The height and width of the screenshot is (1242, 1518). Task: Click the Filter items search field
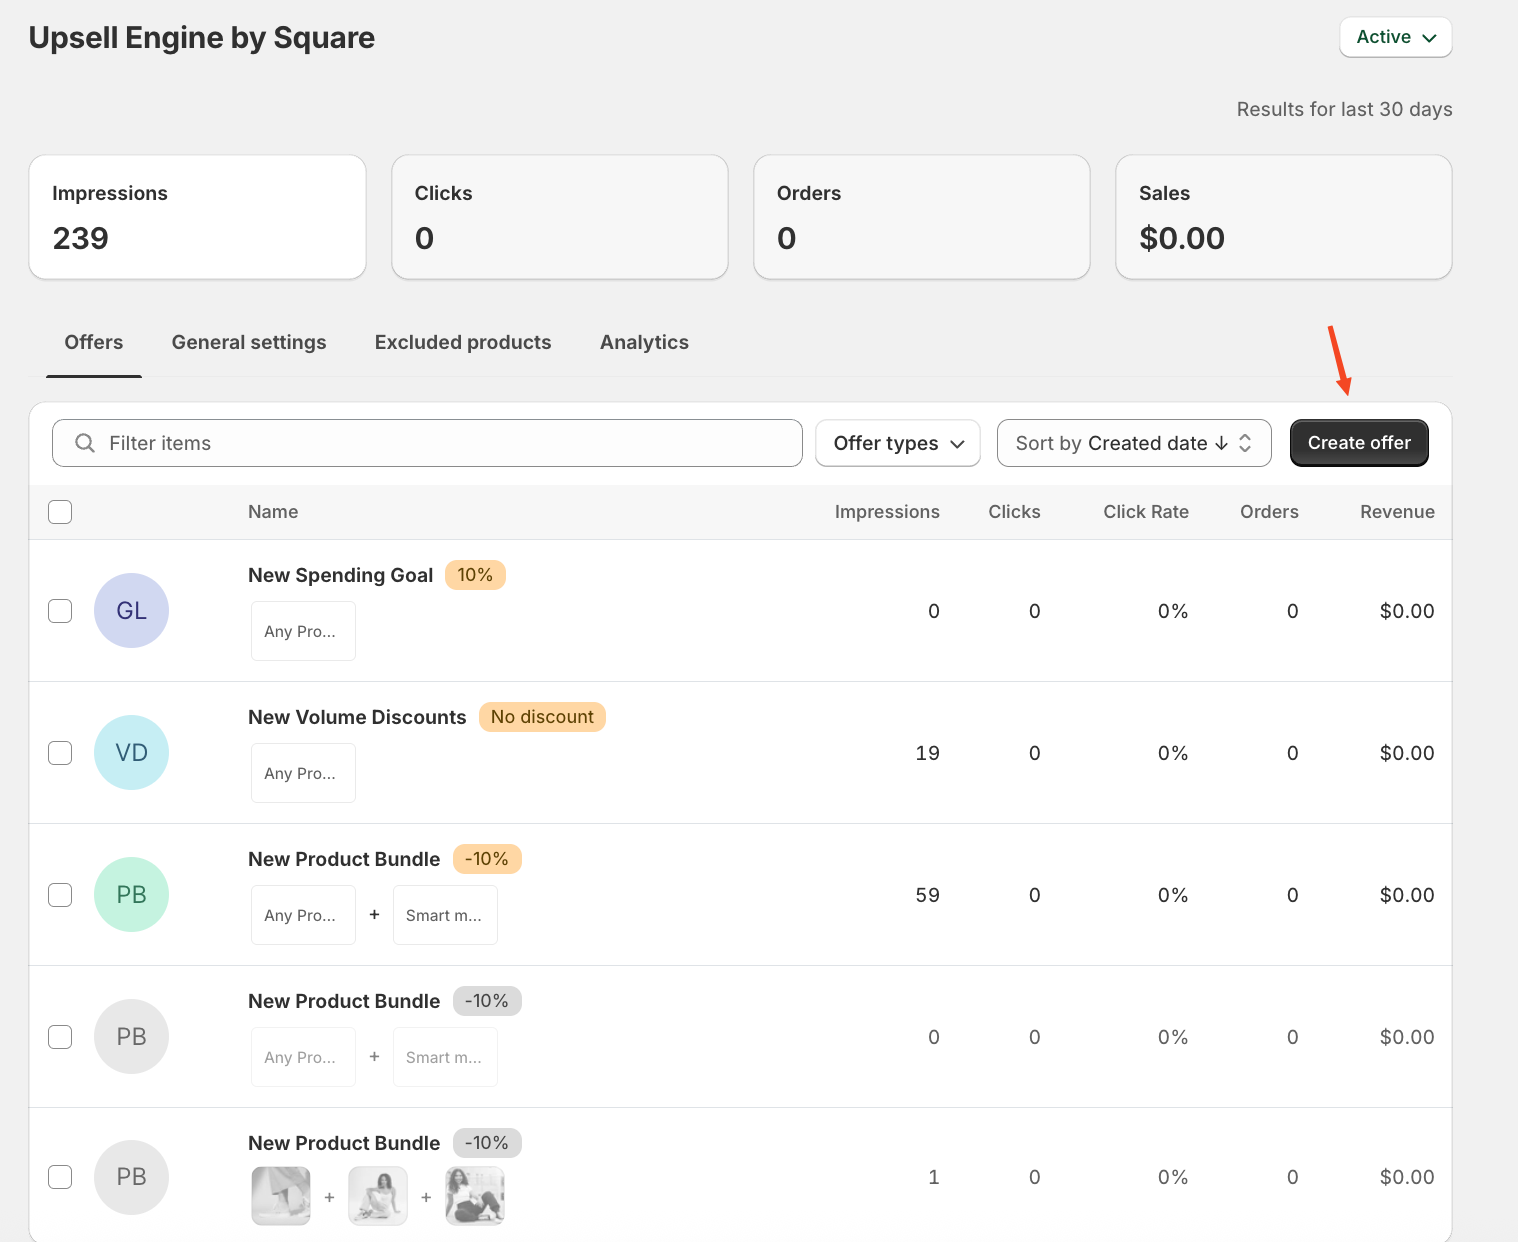(427, 443)
